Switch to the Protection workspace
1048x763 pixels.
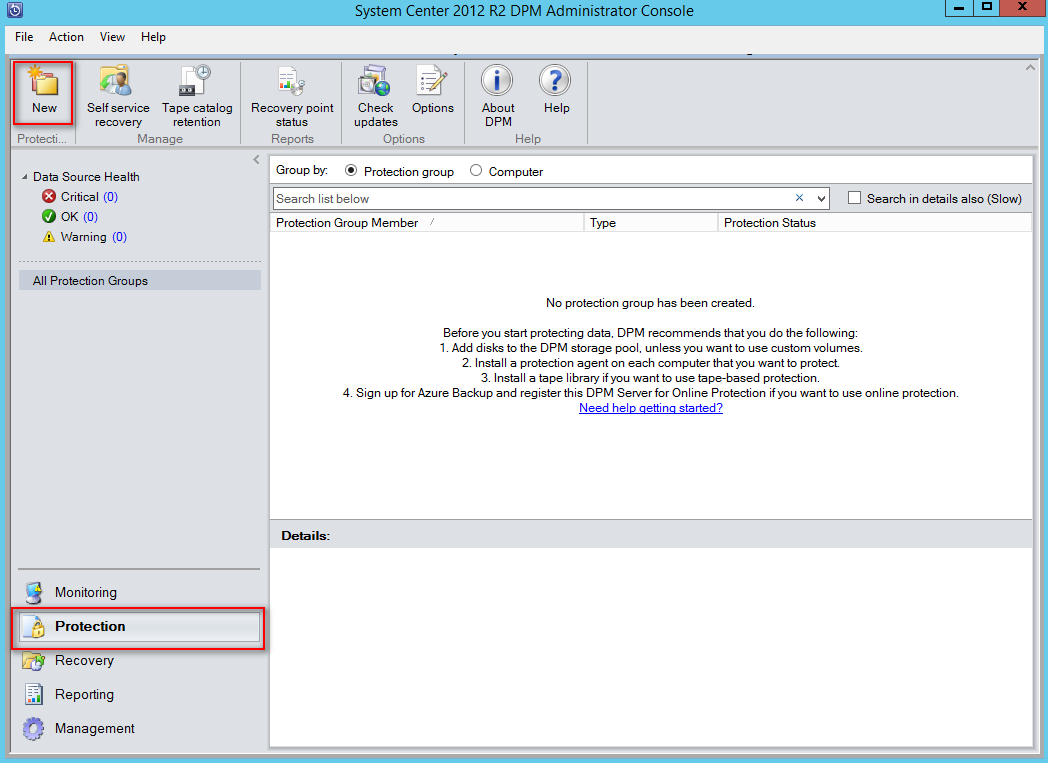pos(140,627)
